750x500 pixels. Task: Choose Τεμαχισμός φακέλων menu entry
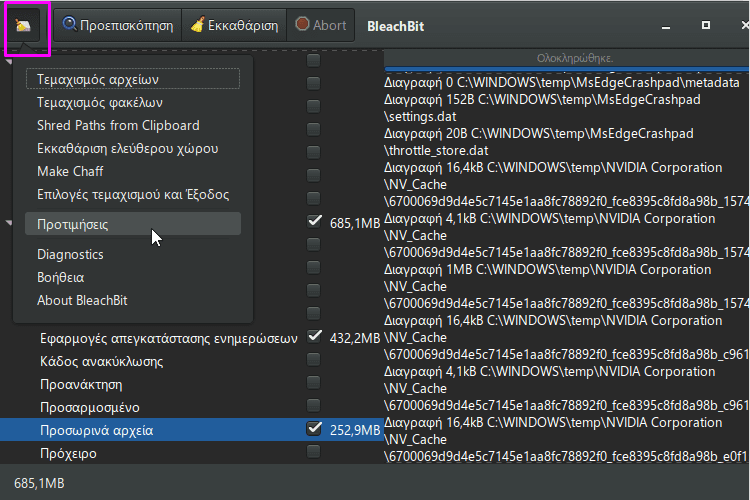[132, 102]
